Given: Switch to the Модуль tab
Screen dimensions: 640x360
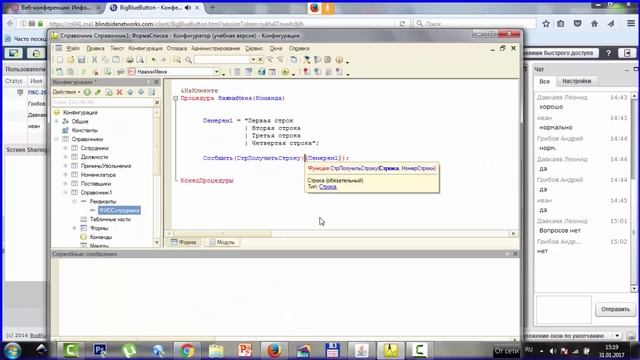Looking at the screenshot, I should click(222, 242).
